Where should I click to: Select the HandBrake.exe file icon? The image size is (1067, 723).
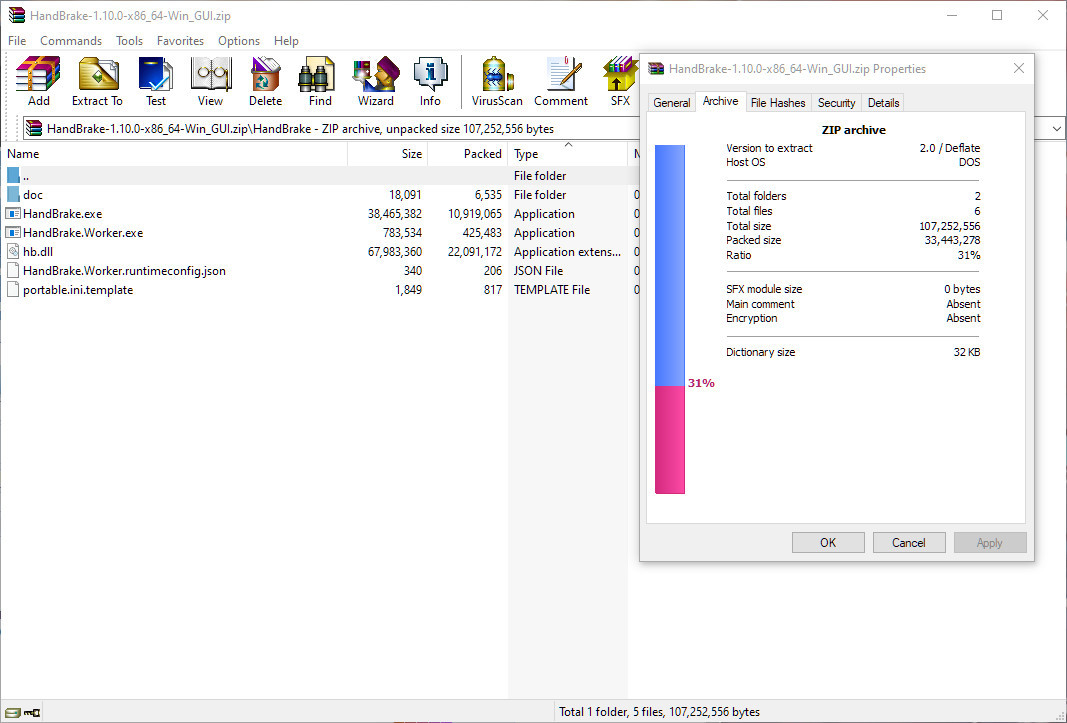pyautogui.click(x=13, y=214)
